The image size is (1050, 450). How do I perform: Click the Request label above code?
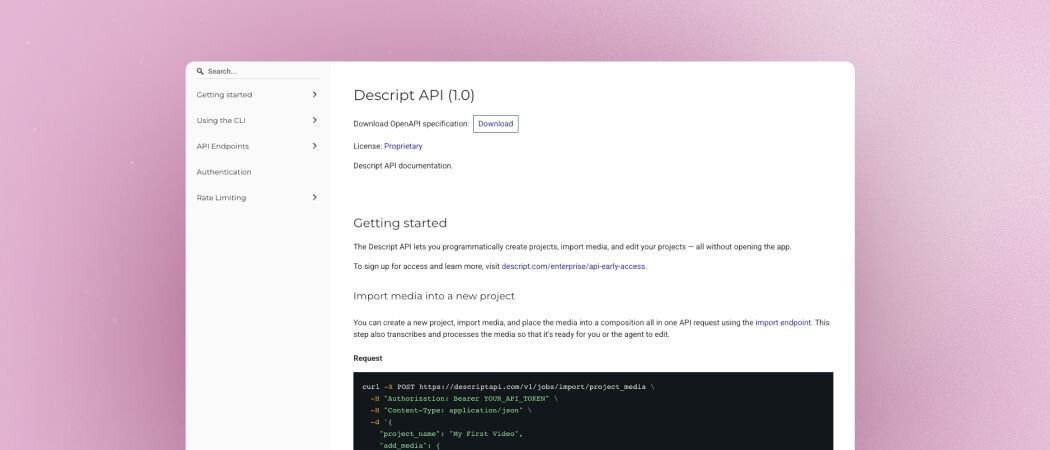(x=368, y=358)
